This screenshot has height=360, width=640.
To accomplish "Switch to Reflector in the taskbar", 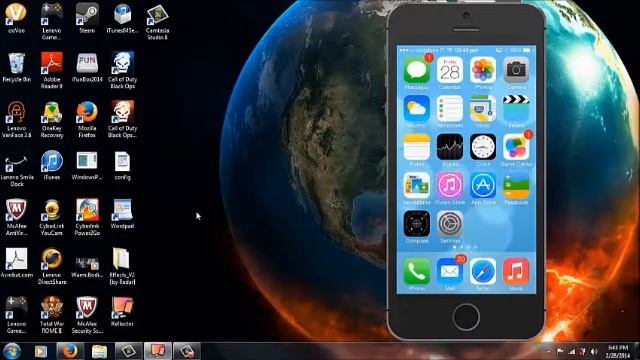I will 158,351.
